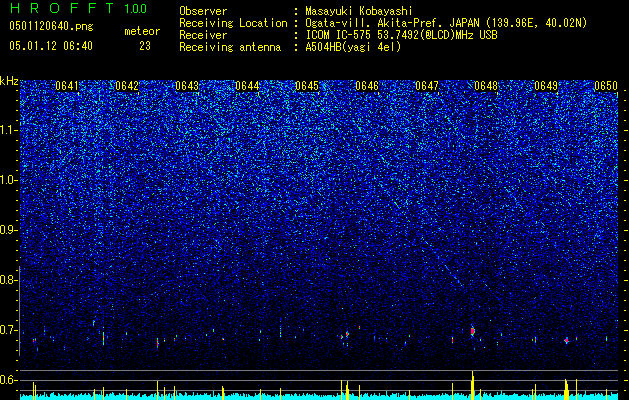The height and width of the screenshot is (400, 629).
Task: Click the 0646 time marker
Action: pos(367,86)
